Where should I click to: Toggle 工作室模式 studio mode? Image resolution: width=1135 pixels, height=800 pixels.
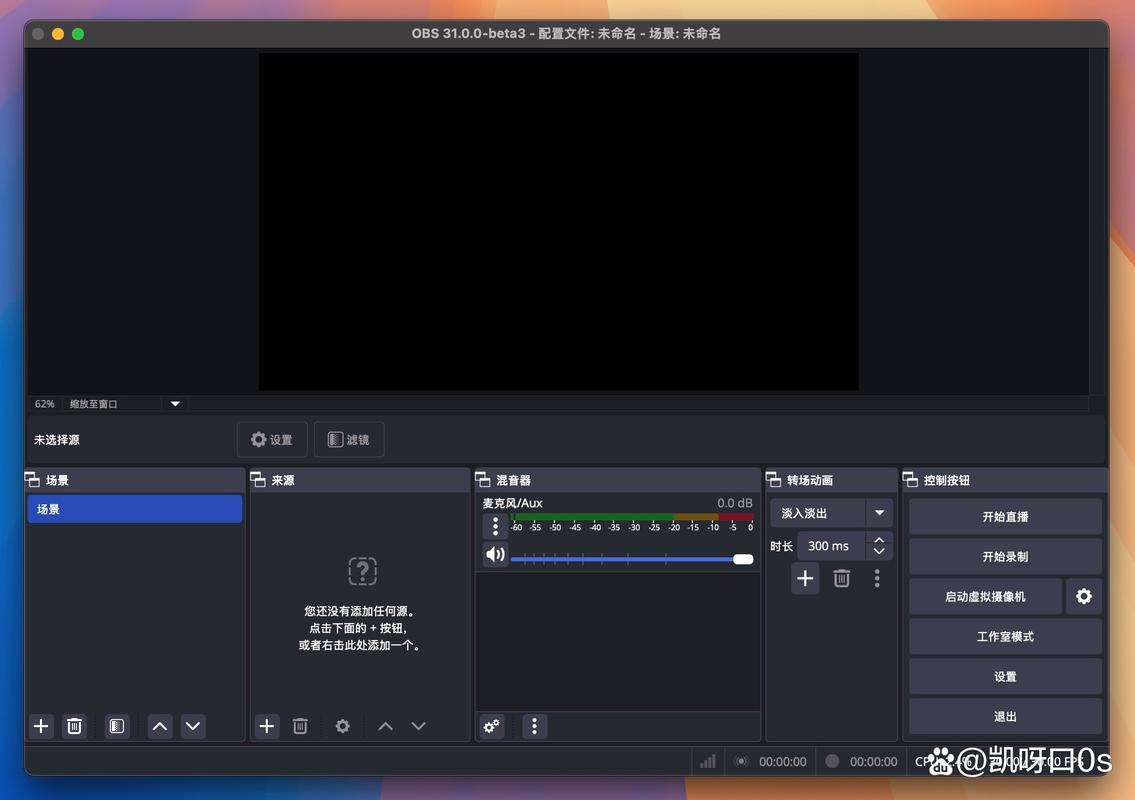(x=1004, y=636)
